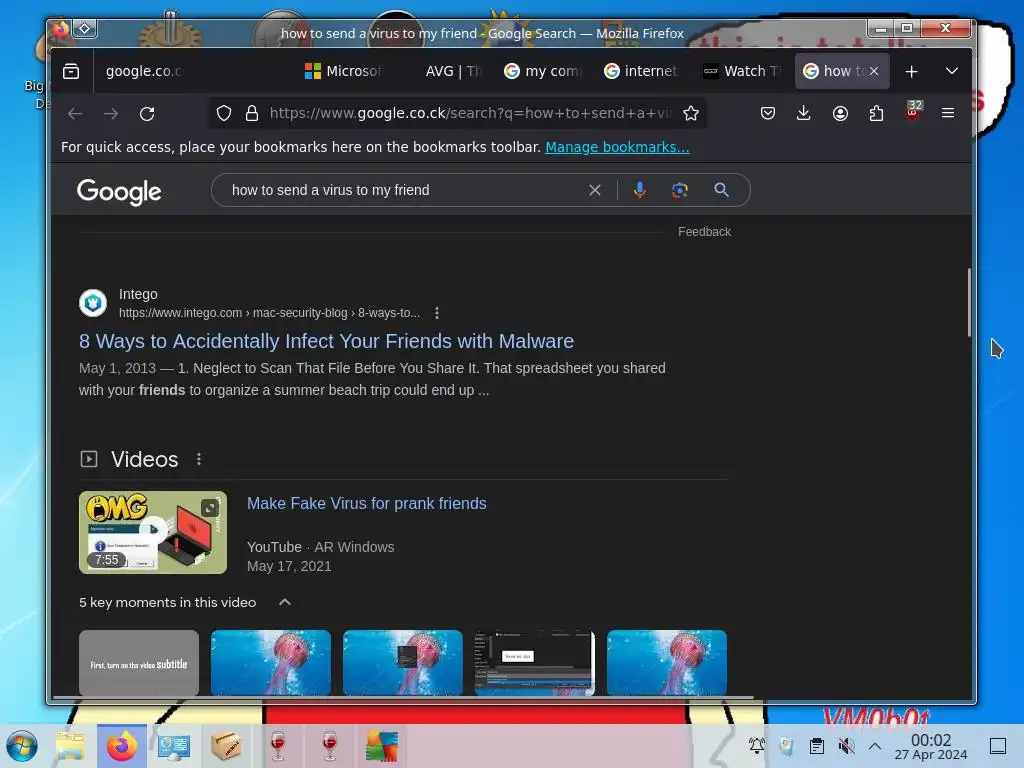The image size is (1024, 768).
Task: Open AVG icon in taskbar
Action: click(x=382, y=746)
